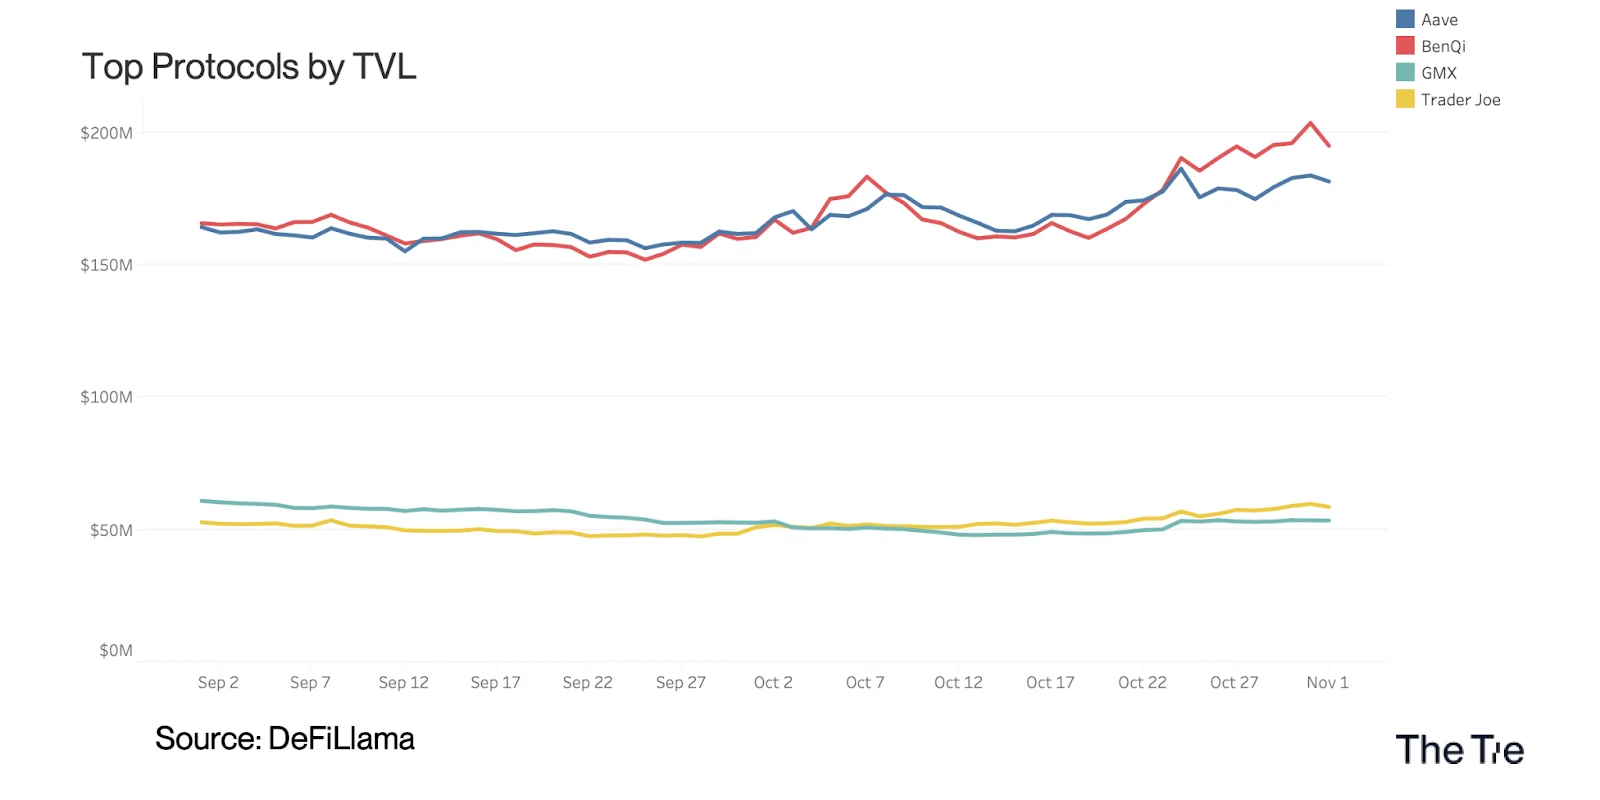1600x800 pixels.
Task: Select the BenQi legend label
Action: click(x=1443, y=47)
